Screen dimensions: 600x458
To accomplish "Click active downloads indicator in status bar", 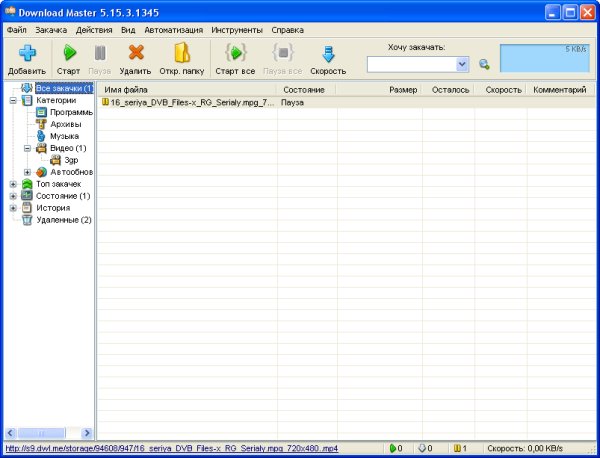I will (396, 448).
